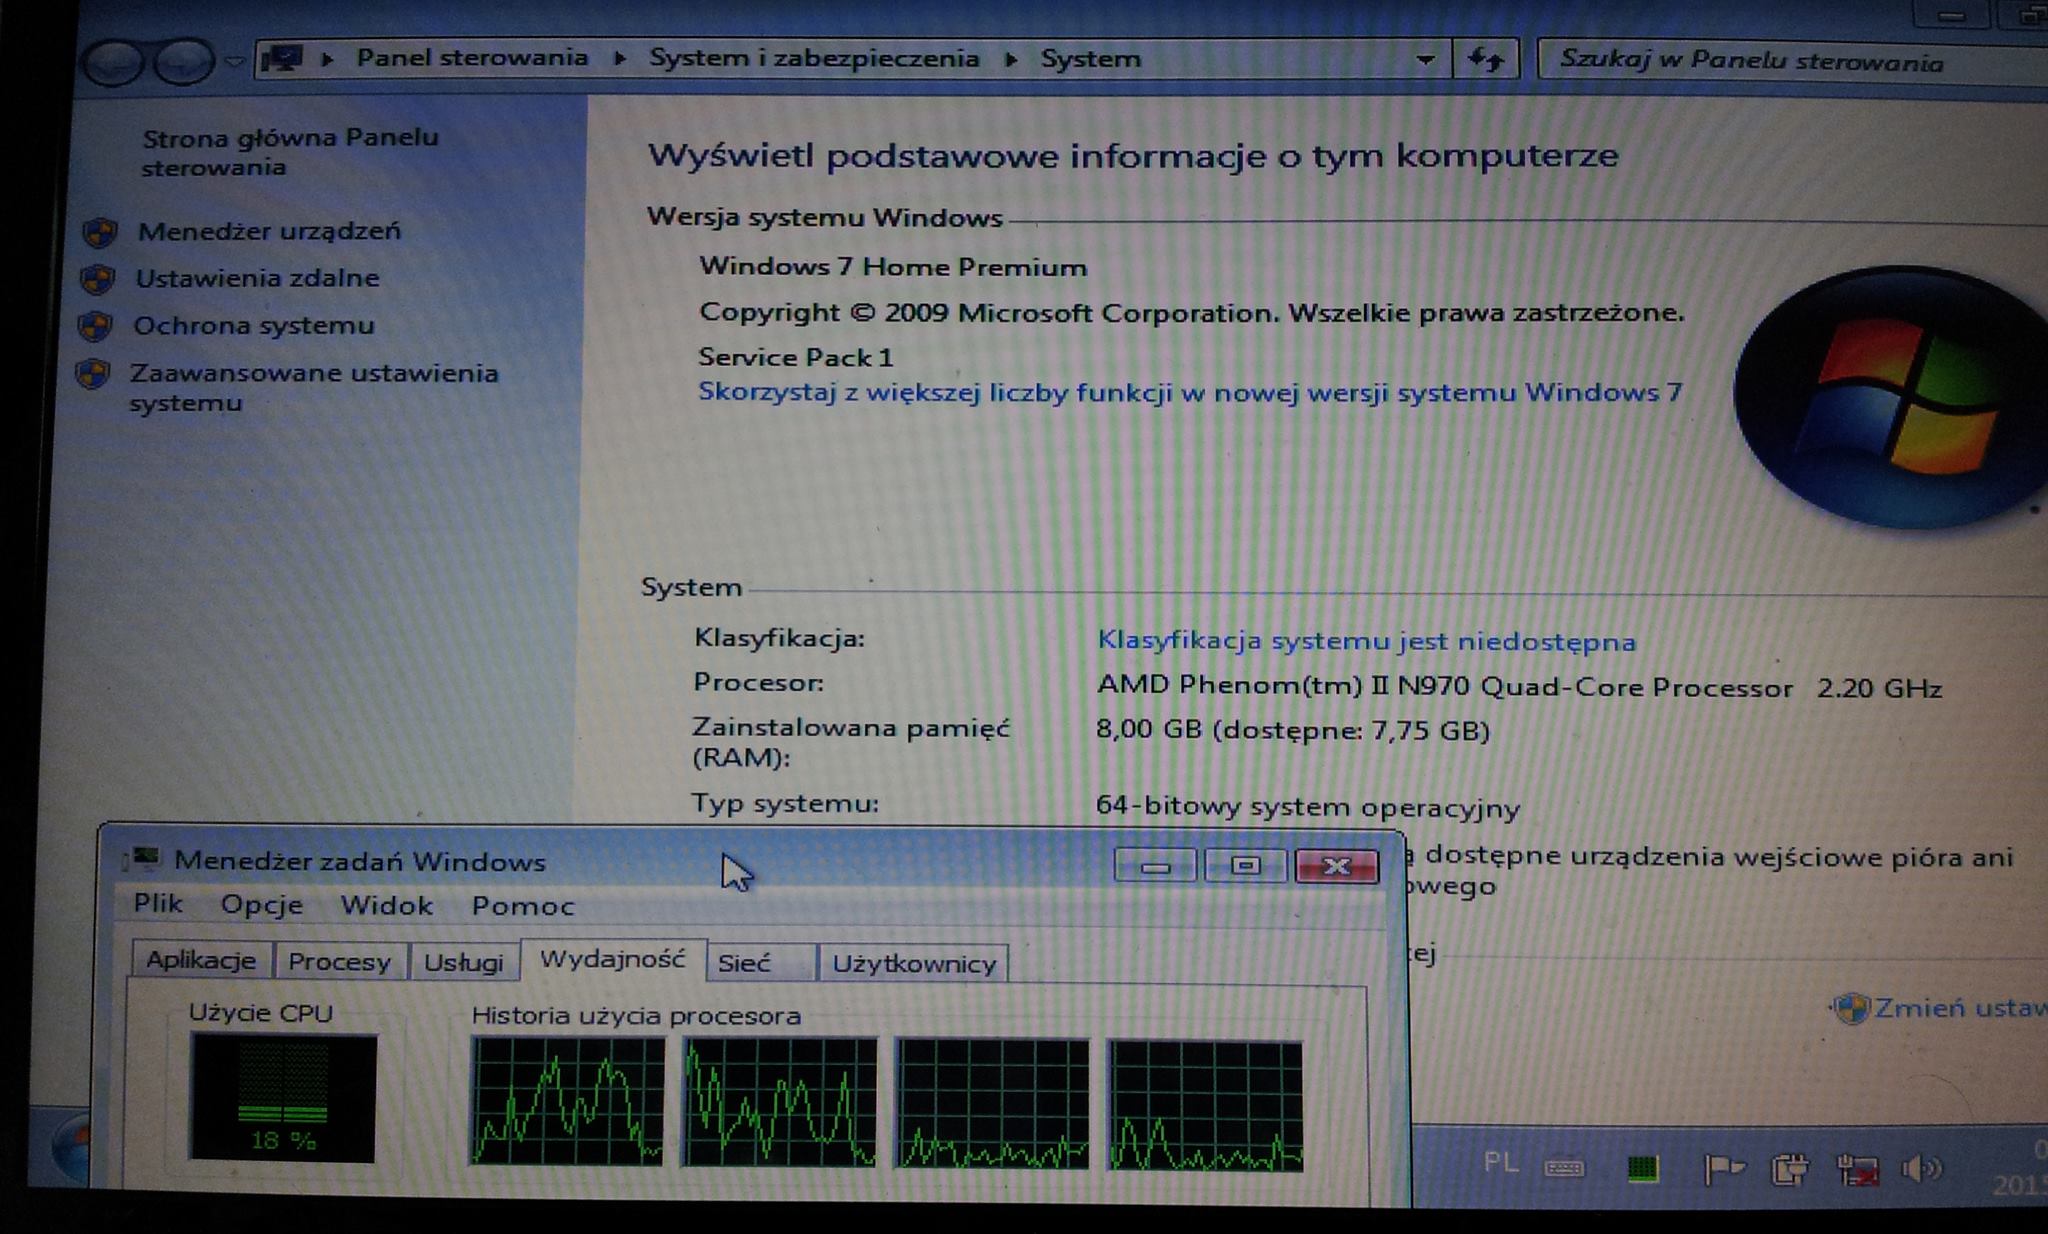The height and width of the screenshot is (1234, 2048).
Task: Click the green CPU meter tray icon
Action: [x=1643, y=1168]
